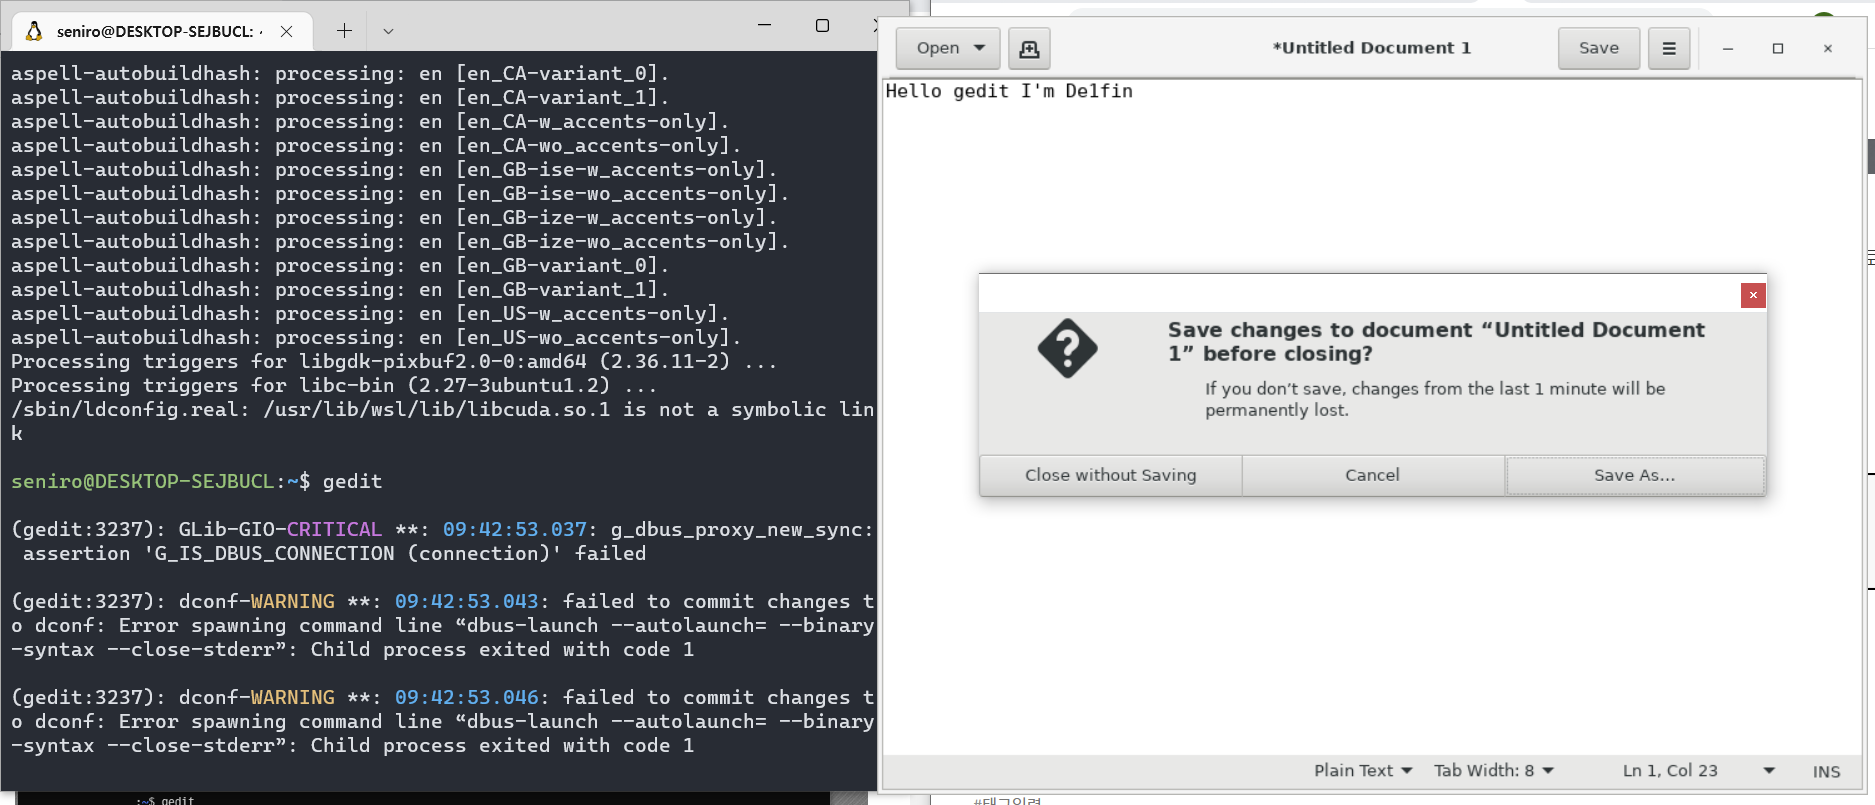Click the Save As... button

(x=1635, y=476)
